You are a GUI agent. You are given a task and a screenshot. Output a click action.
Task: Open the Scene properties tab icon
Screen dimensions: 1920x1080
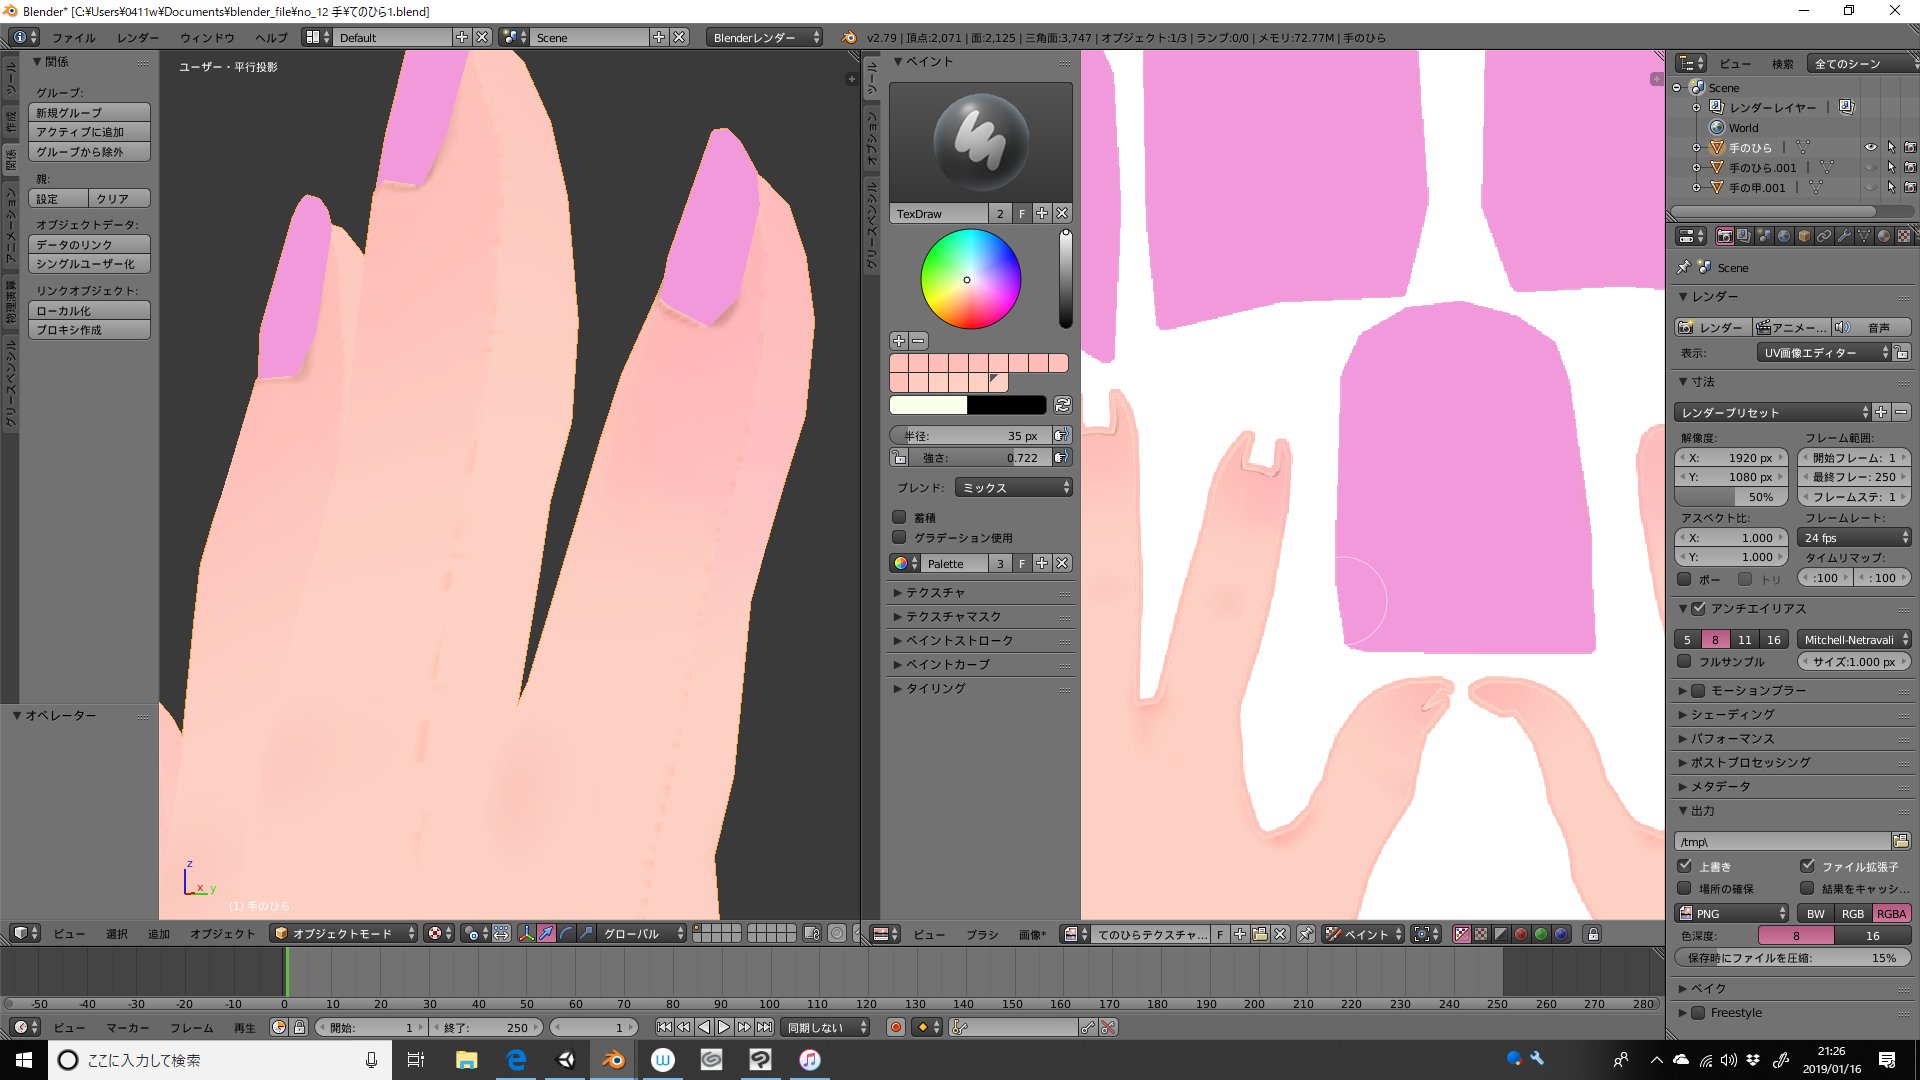(1764, 236)
